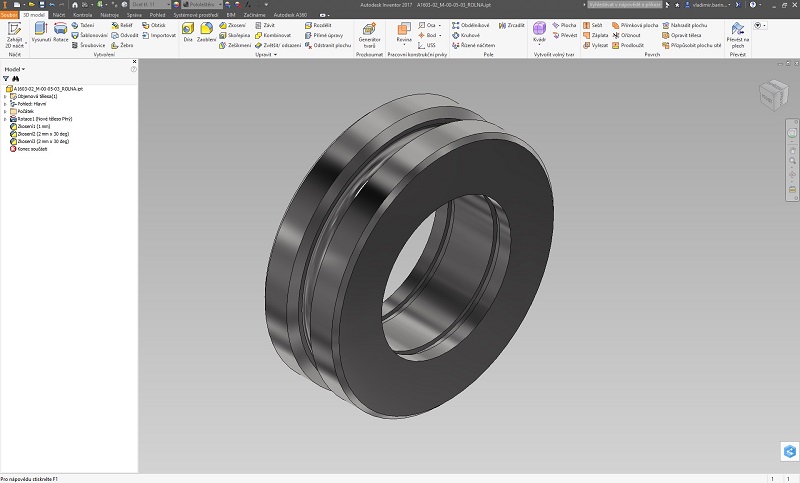Screen dimensions: 800x483
Task: Expand the Objemová tělesa(1) node
Action: tap(5, 96)
